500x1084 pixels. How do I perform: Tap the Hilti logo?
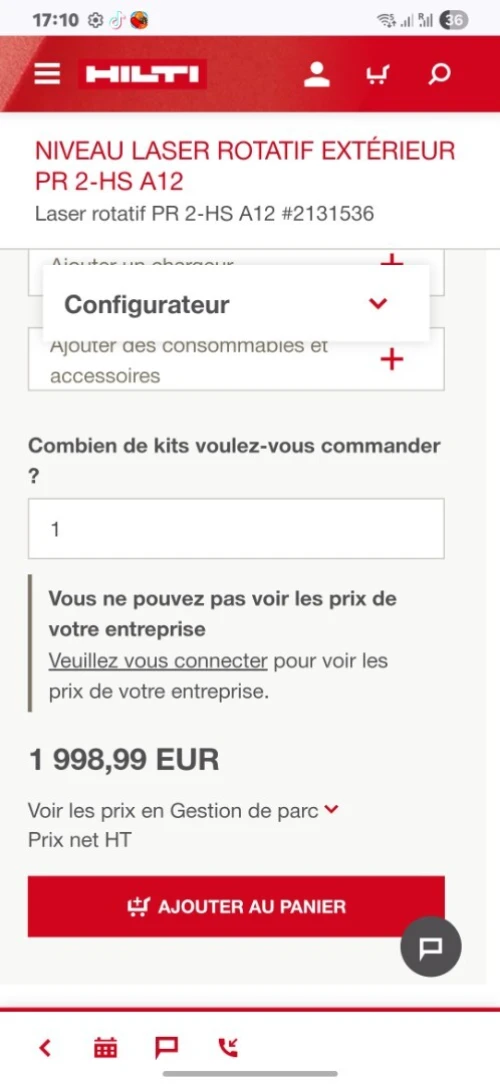click(142, 75)
